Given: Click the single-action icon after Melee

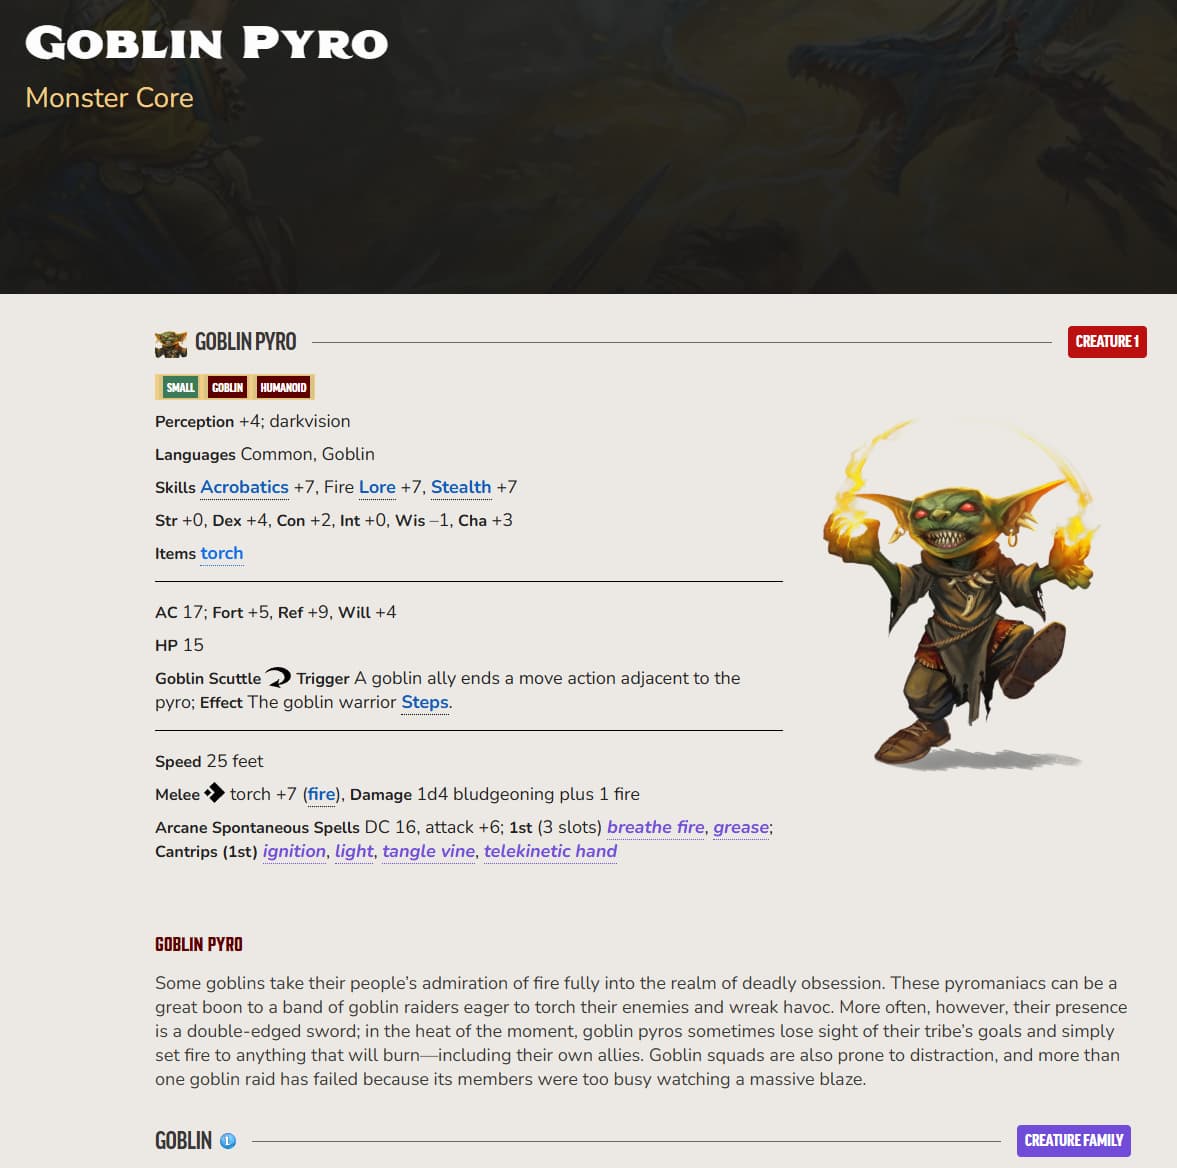Looking at the screenshot, I should 215,793.
